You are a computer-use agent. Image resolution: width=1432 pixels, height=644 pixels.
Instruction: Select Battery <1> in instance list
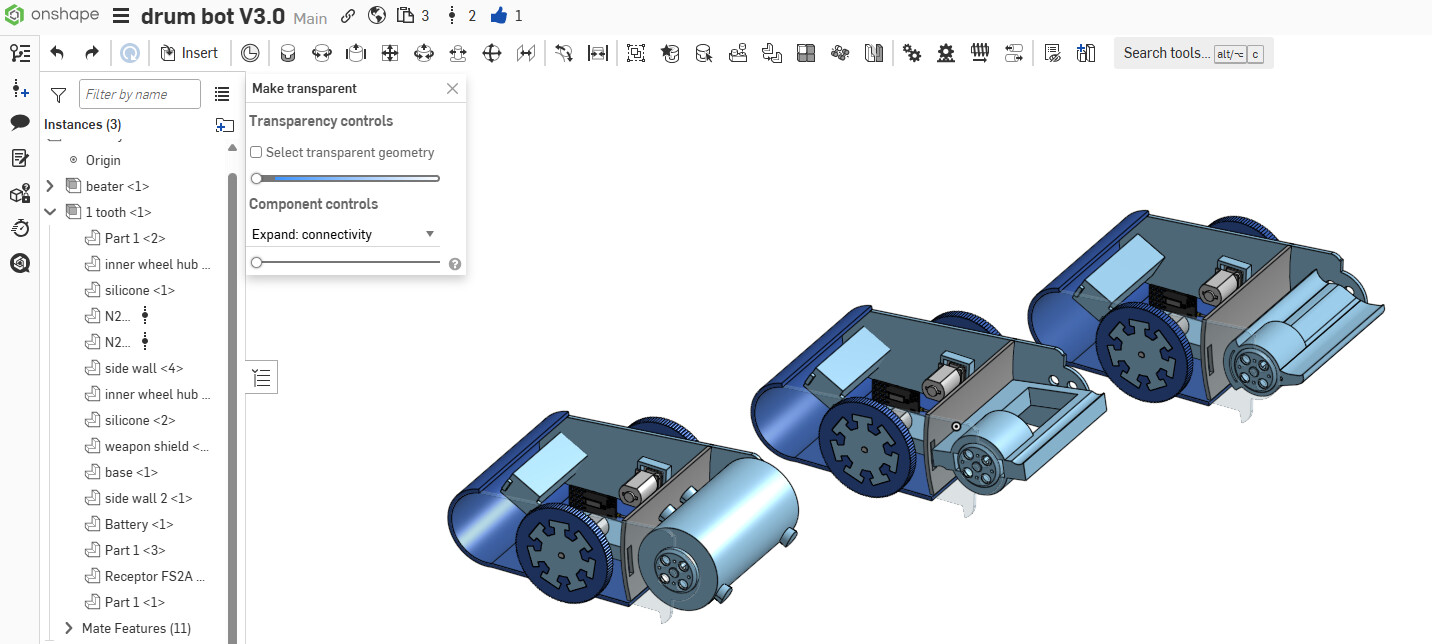pos(138,524)
